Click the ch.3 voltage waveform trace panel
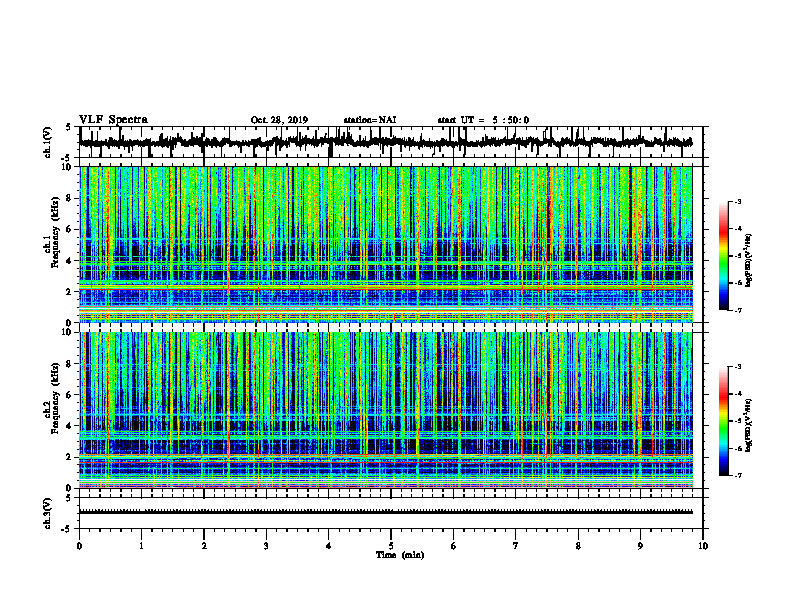This screenshot has width=792, height=612. tap(391, 513)
